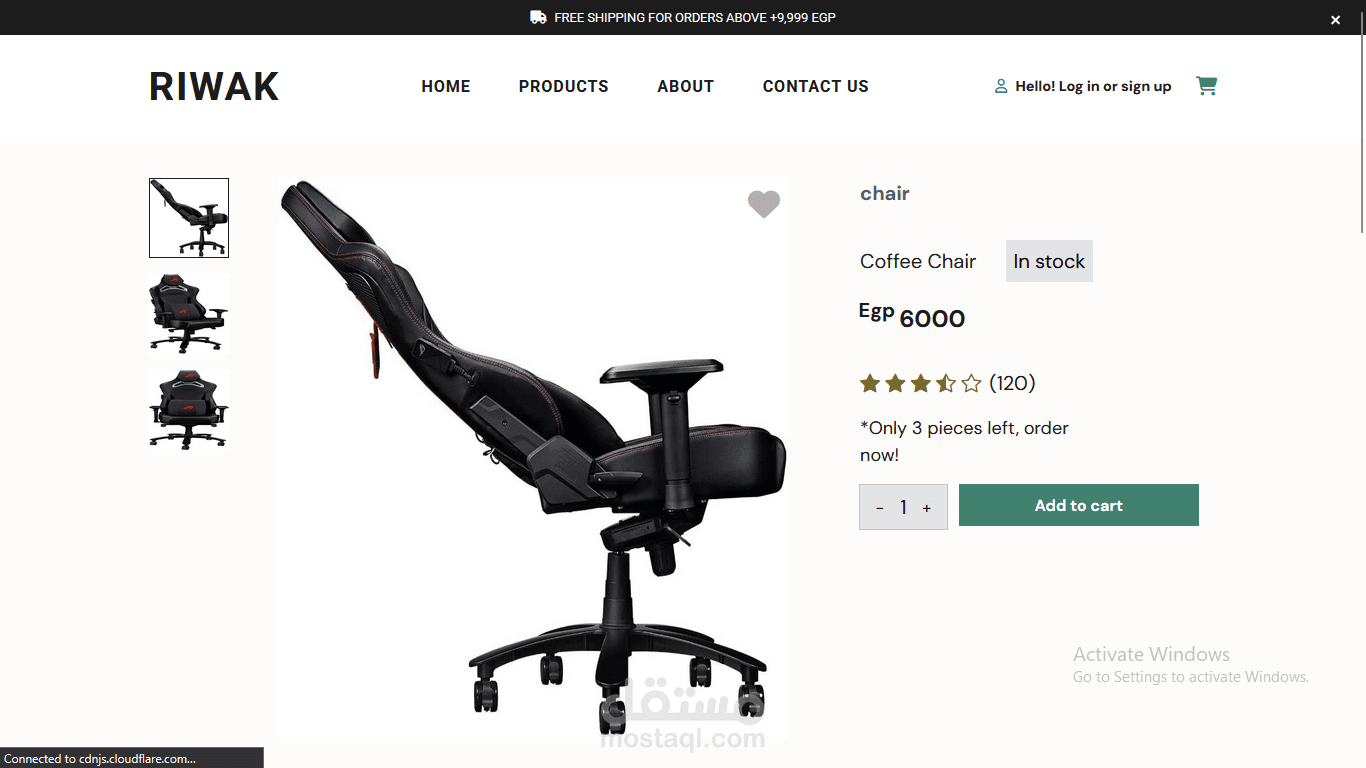Click the RIWAK logo
The width and height of the screenshot is (1366, 768).
[214, 87]
